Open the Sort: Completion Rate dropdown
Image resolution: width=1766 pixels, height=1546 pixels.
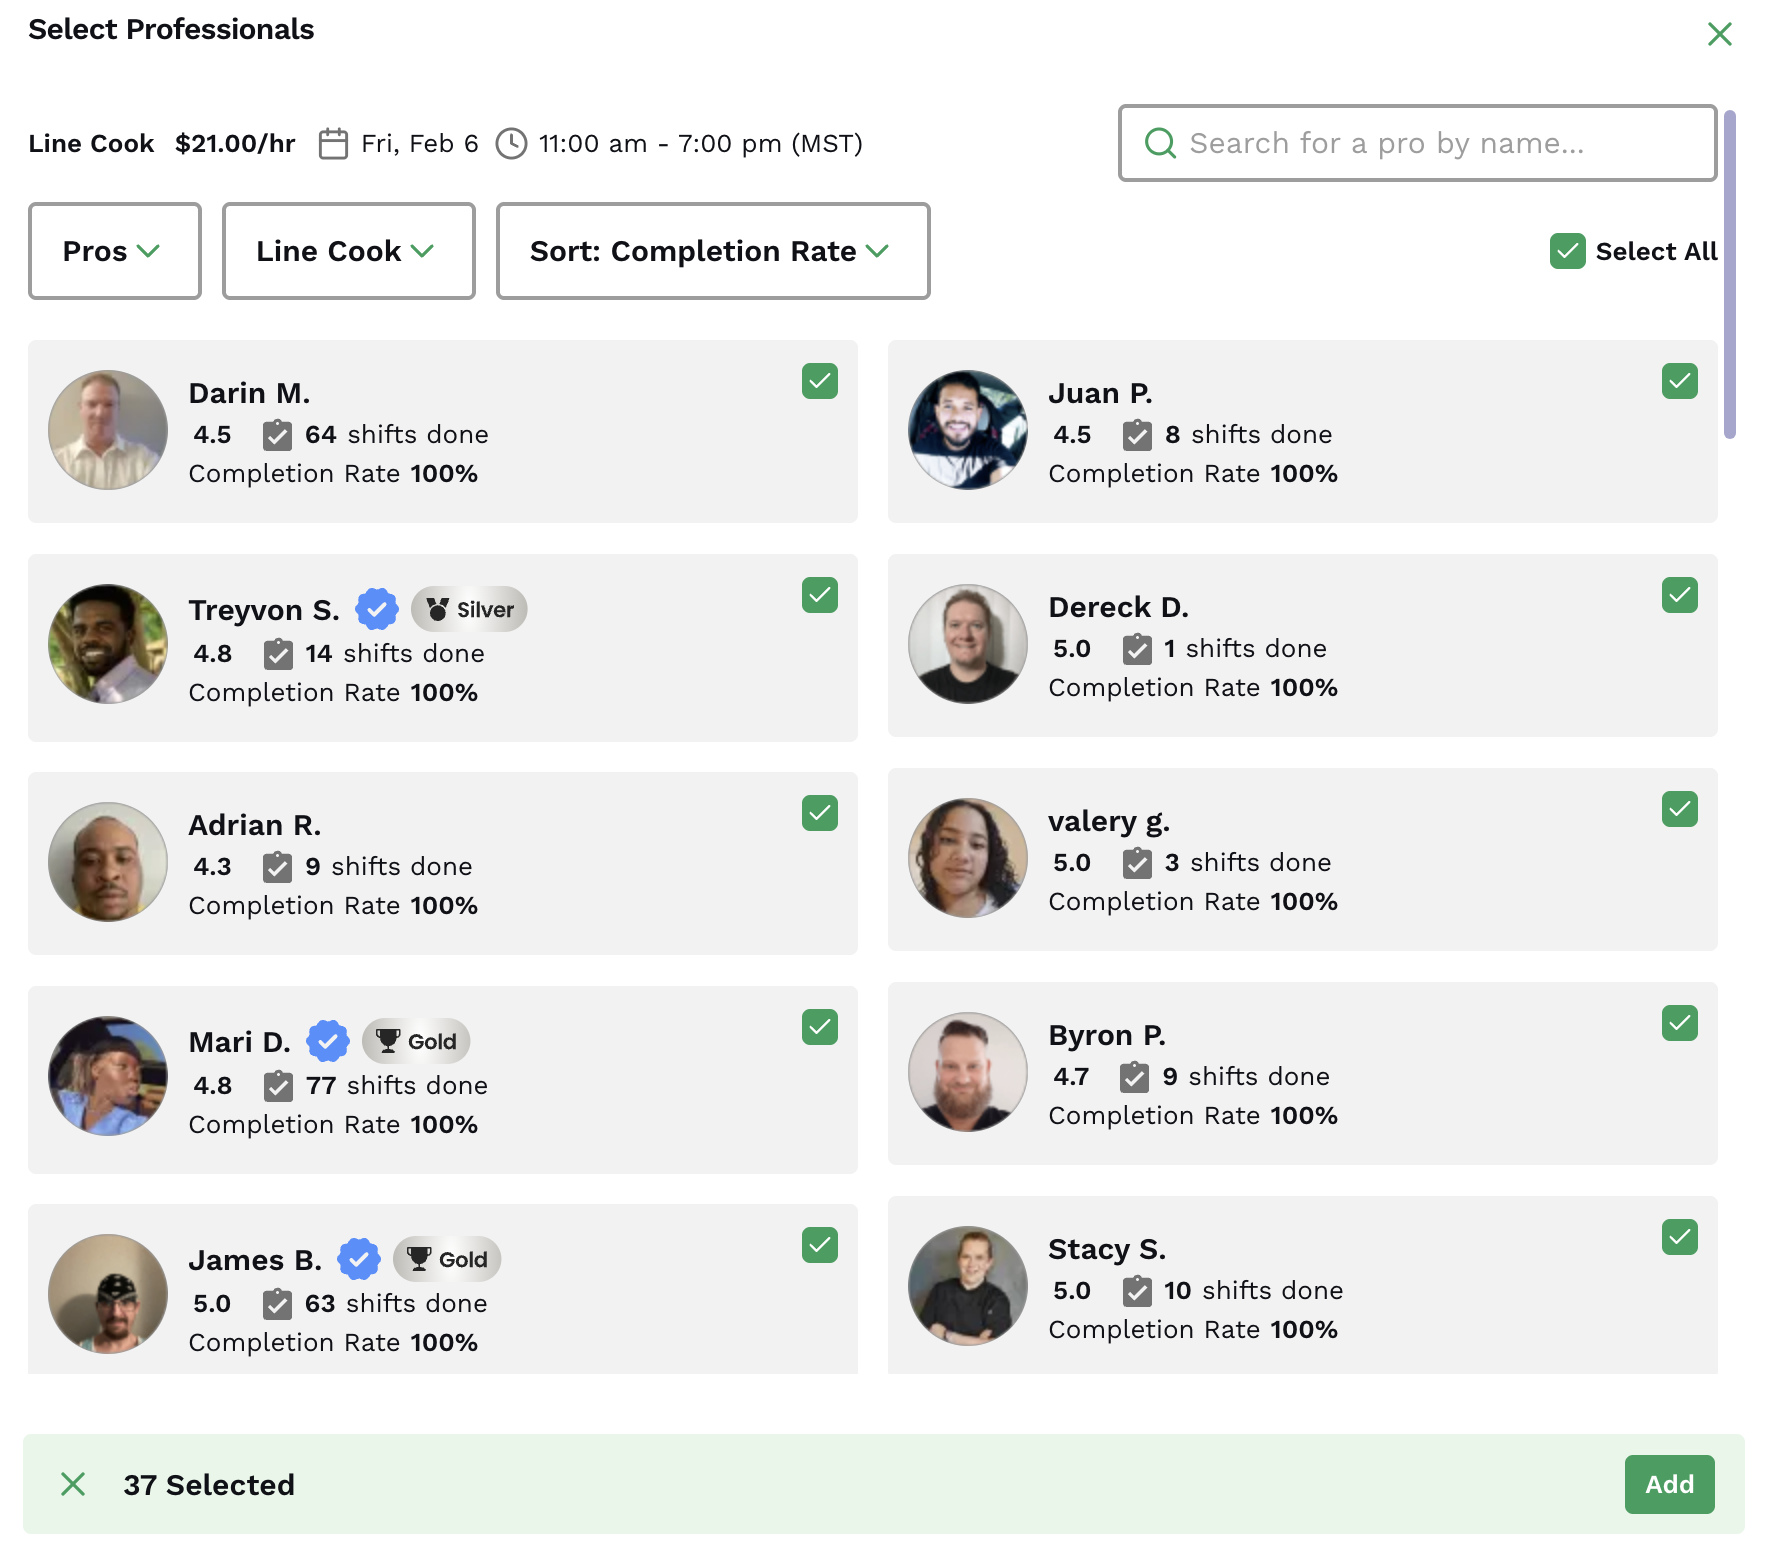point(712,251)
